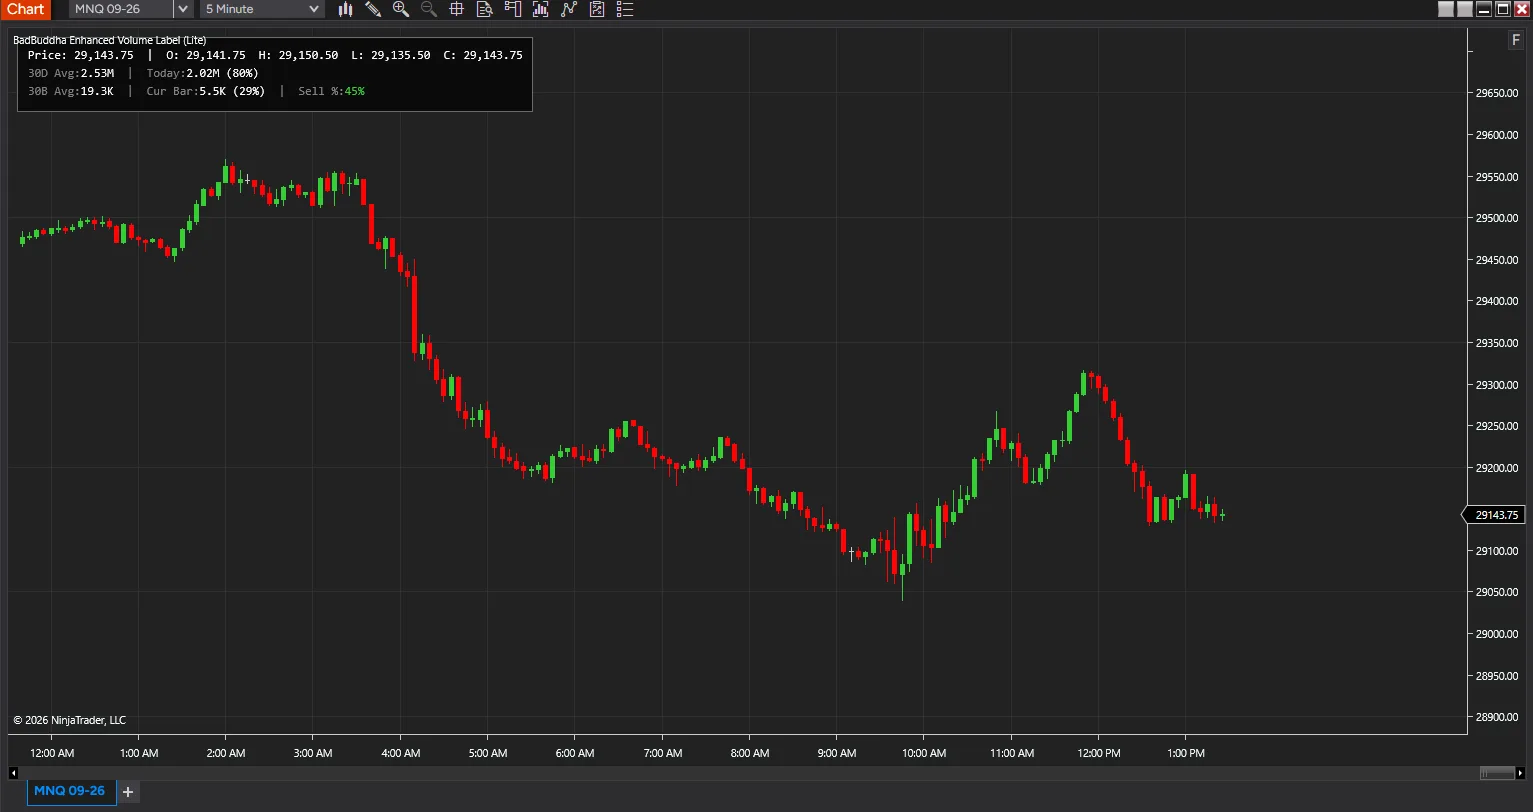Click the 'C: 29,143.75' close value
The height and width of the screenshot is (812, 1533).
(x=483, y=55)
